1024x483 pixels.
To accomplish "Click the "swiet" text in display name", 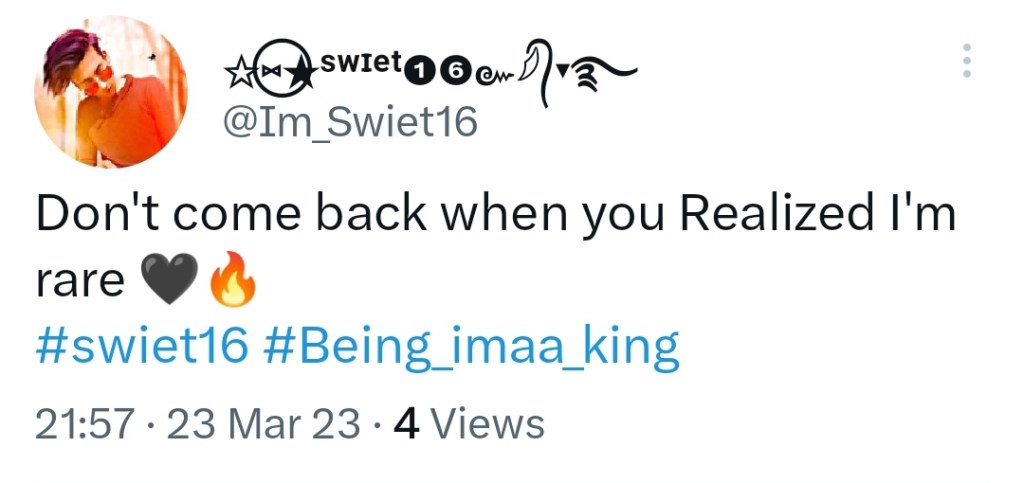I will pos(361,66).
